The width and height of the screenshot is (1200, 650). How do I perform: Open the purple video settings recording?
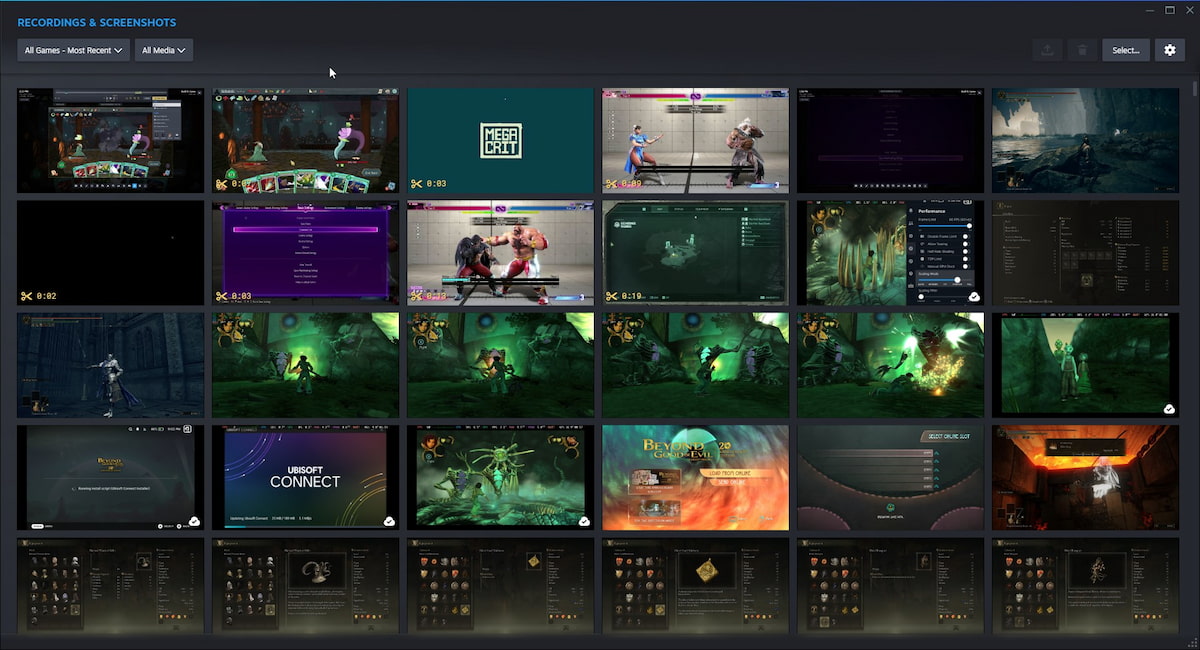click(305, 252)
